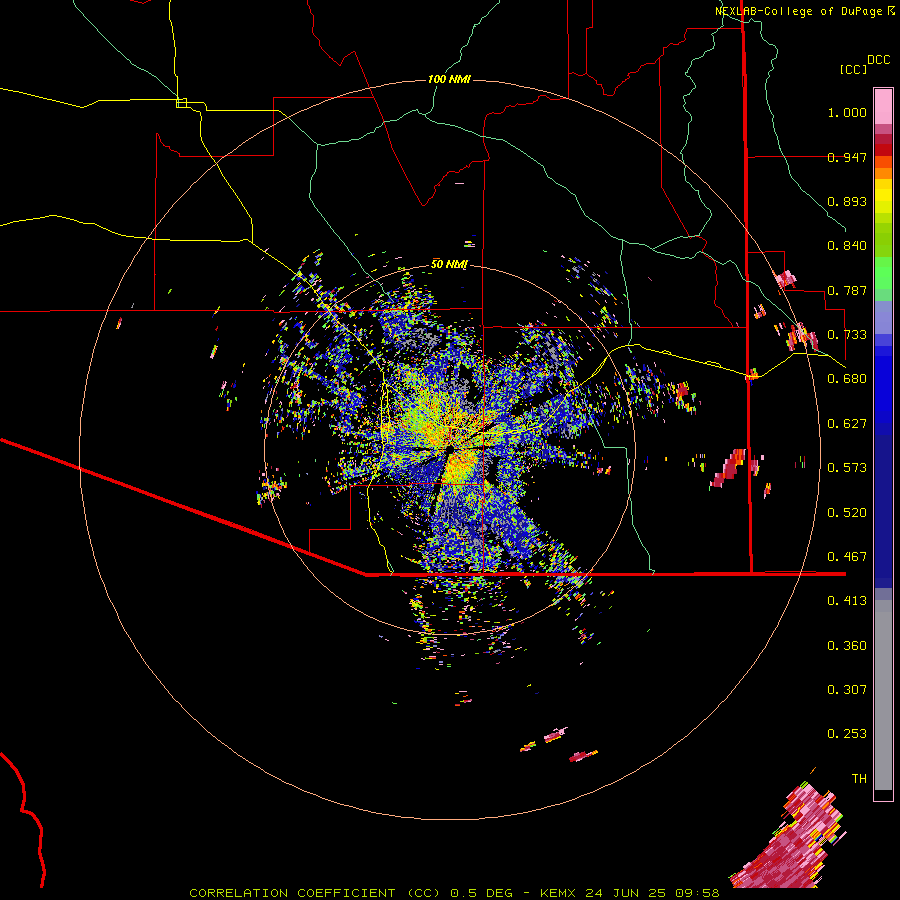The width and height of the screenshot is (900, 900).
Task: Click the 0.520 color scale value
Action: point(847,513)
